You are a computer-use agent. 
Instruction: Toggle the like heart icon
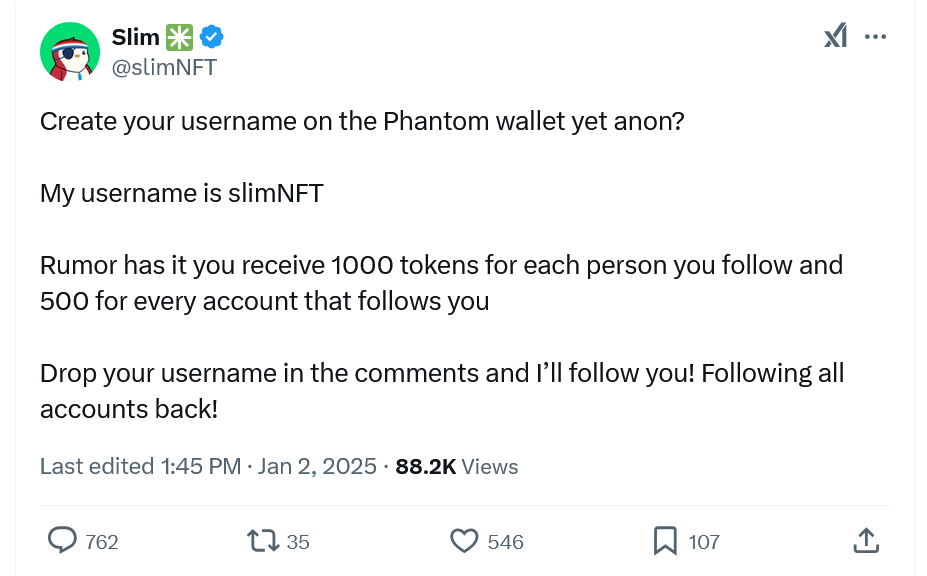pyautogui.click(x=463, y=541)
